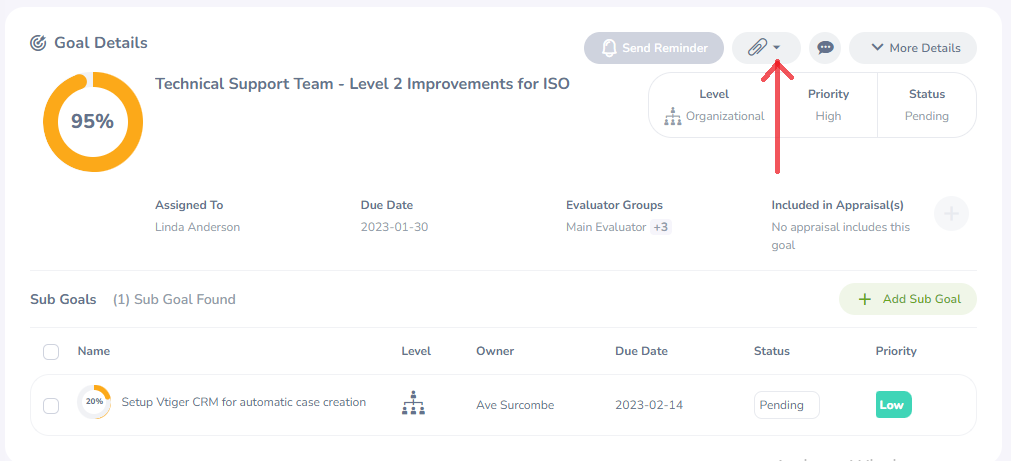Viewport: 1011px width, 461px height.
Task: Expand the More Details section
Action: pyautogui.click(x=913, y=48)
